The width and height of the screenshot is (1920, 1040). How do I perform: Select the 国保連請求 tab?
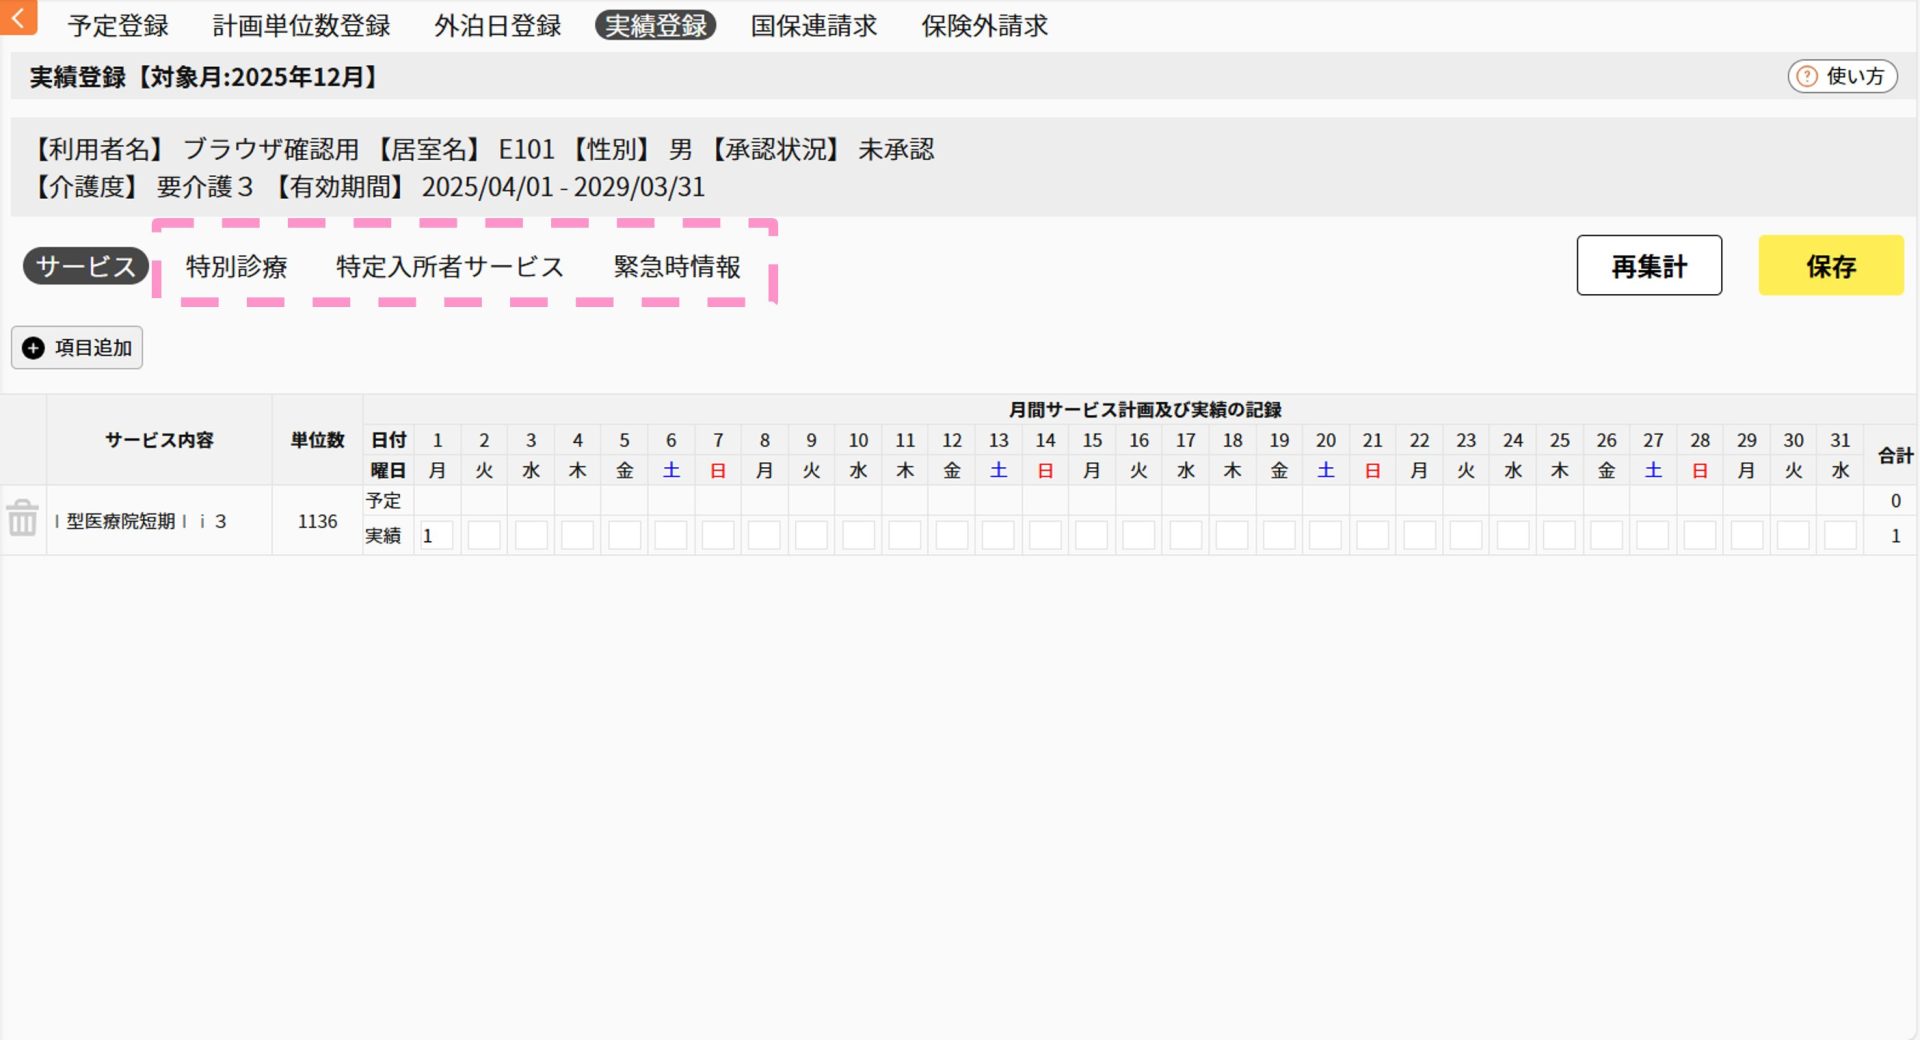pyautogui.click(x=813, y=26)
